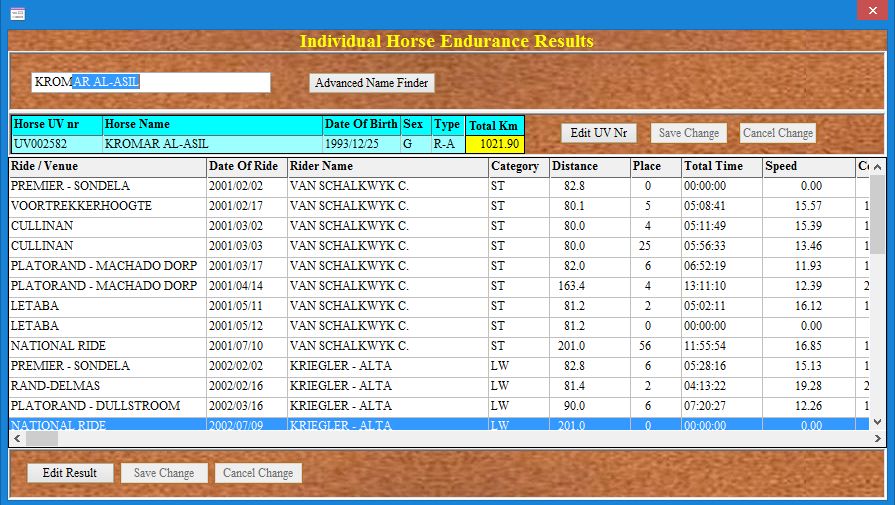
Task: Click the horse name search field
Action: (x=150, y=82)
